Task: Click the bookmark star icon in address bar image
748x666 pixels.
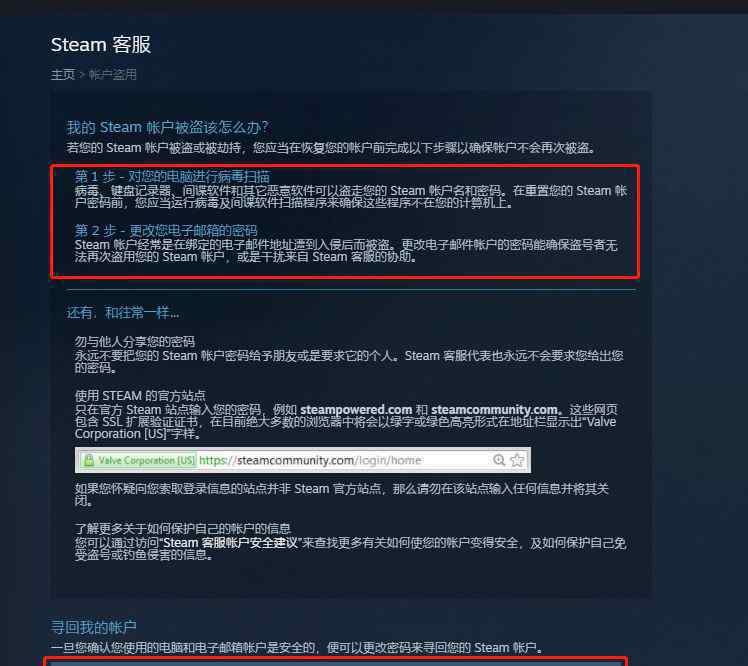Action: pos(517,460)
